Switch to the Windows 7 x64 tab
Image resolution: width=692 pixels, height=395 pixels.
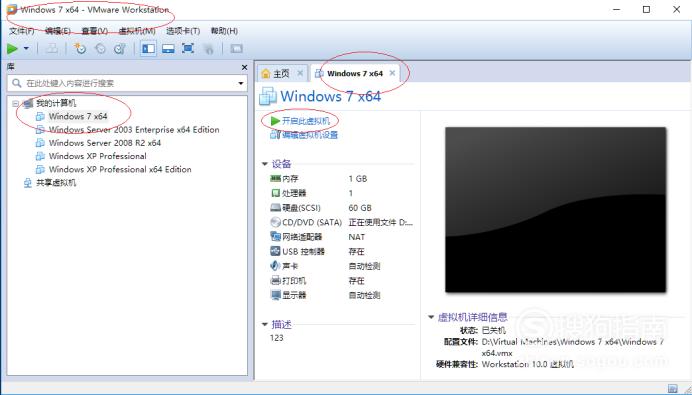point(355,74)
